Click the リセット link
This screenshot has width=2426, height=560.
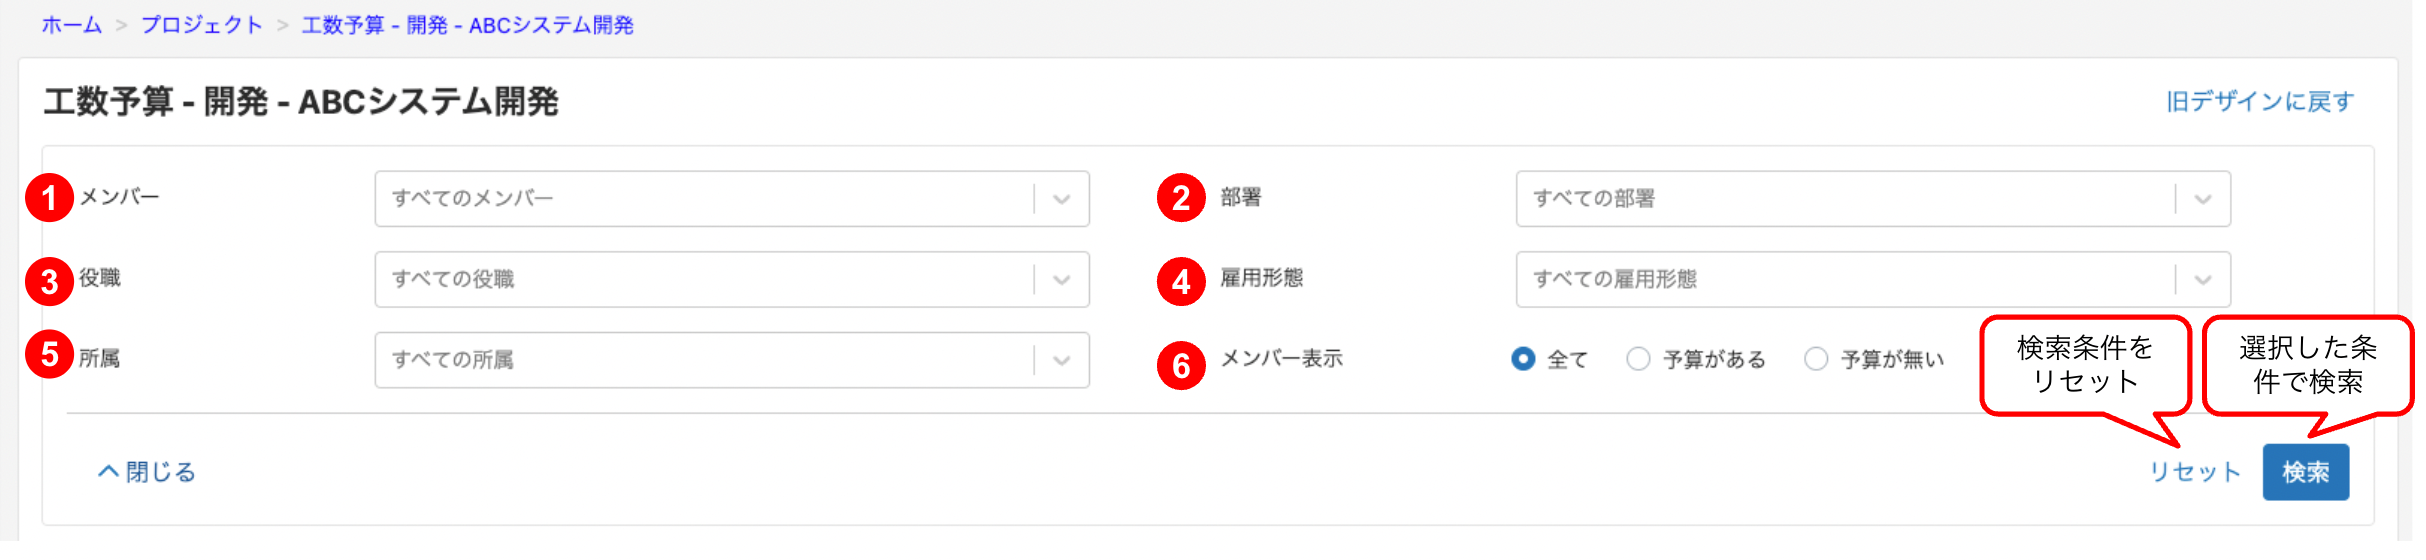click(x=2195, y=472)
